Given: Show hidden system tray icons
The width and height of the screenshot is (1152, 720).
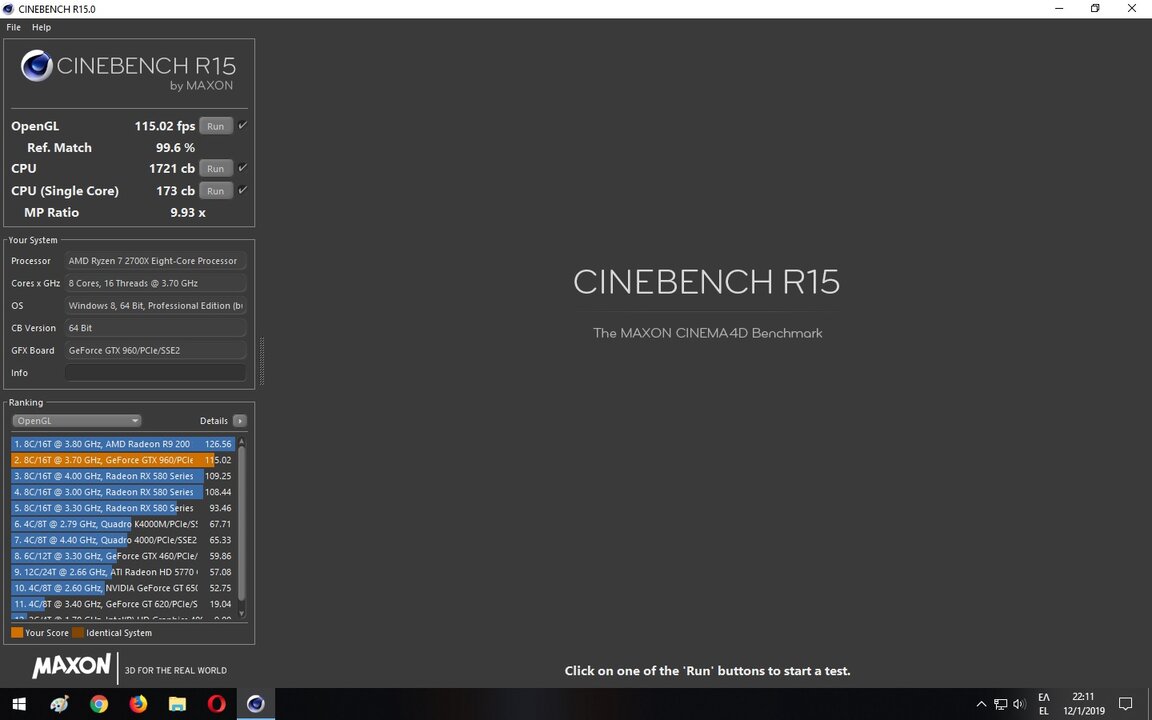Looking at the screenshot, I should [x=981, y=704].
